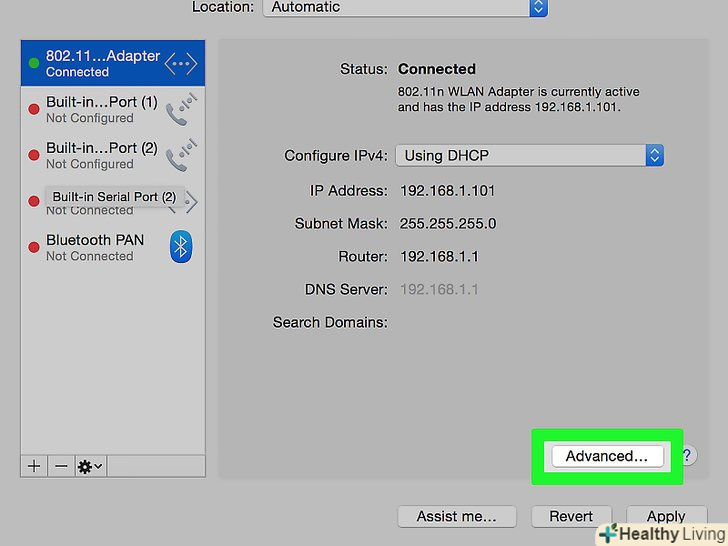The image size is (728, 546).
Task: Open the gear action menu
Action: click(91, 466)
